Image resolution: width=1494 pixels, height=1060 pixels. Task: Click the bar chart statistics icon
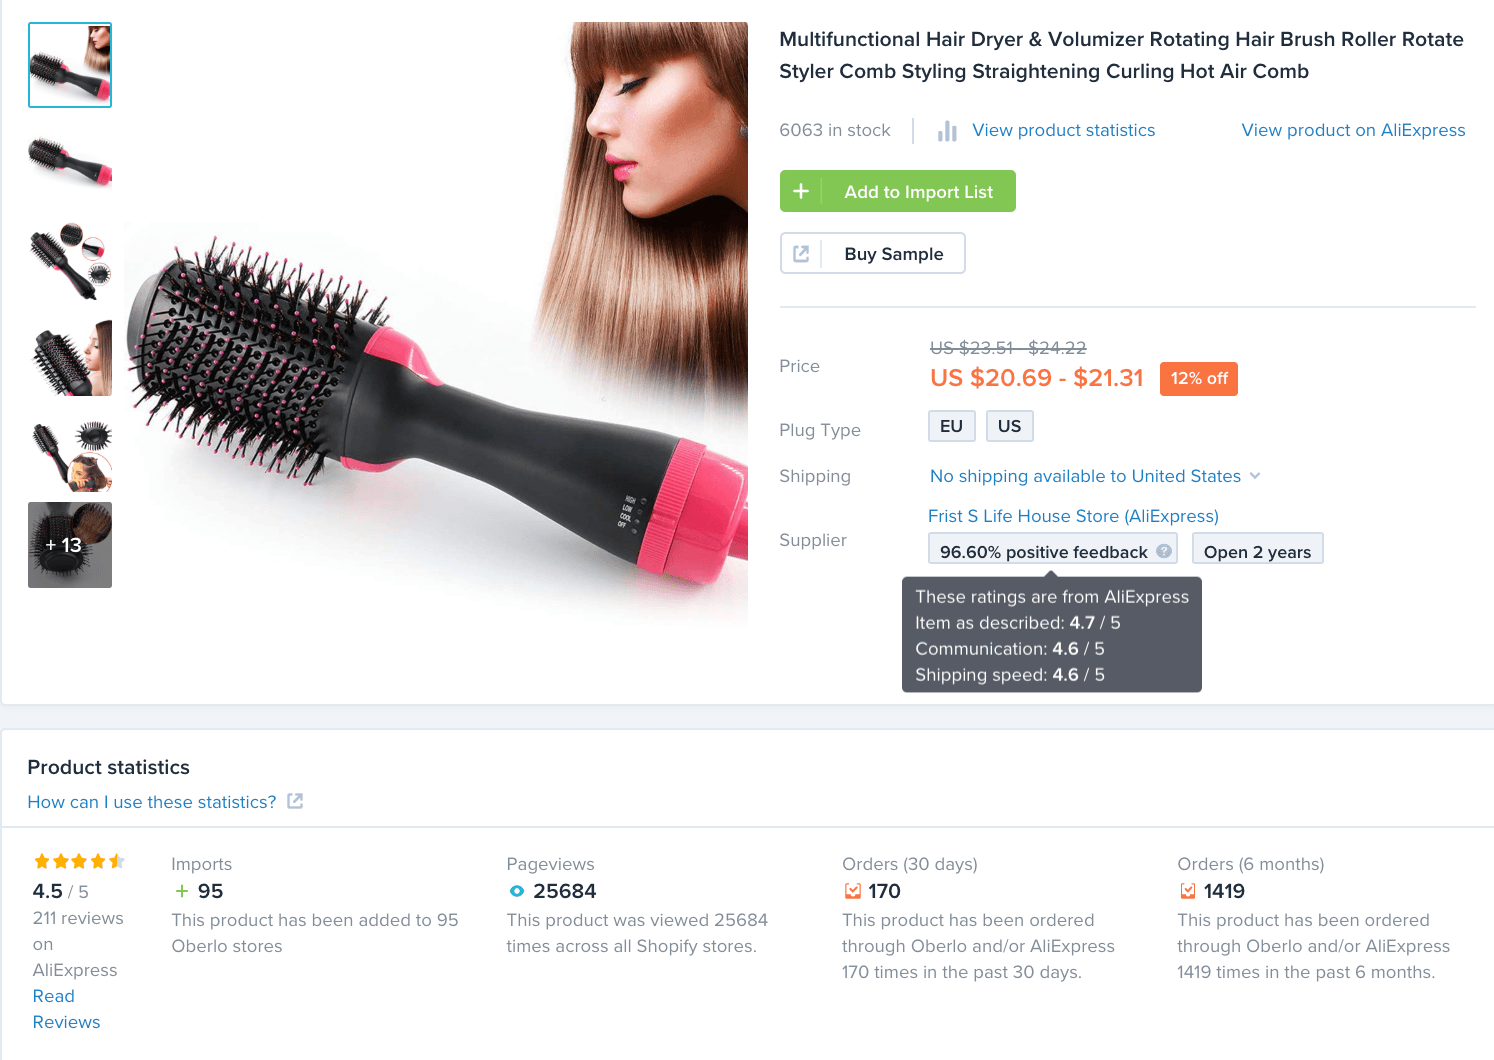947,131
